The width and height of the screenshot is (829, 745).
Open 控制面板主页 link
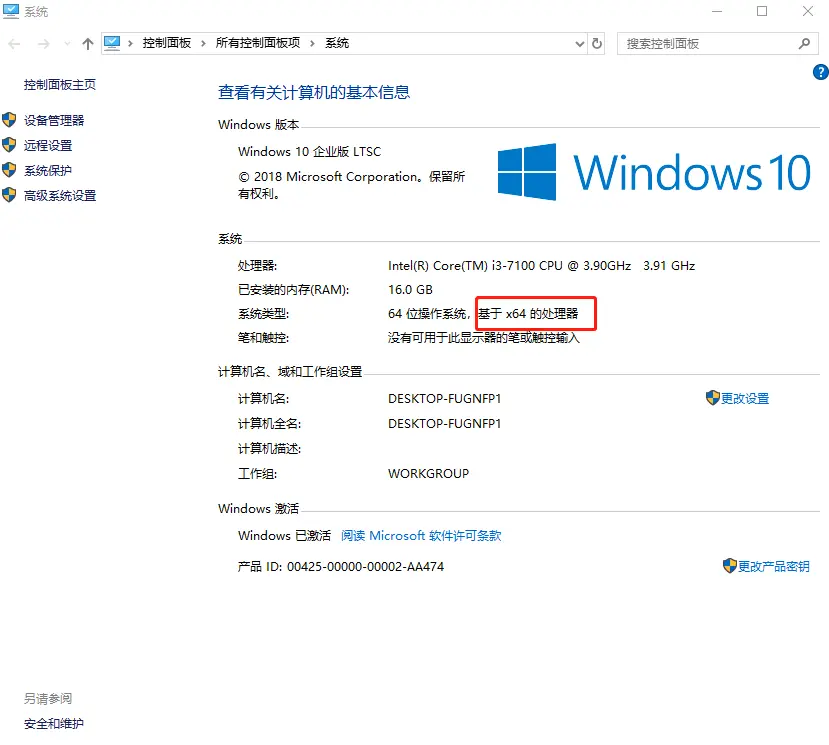[60, 85]
